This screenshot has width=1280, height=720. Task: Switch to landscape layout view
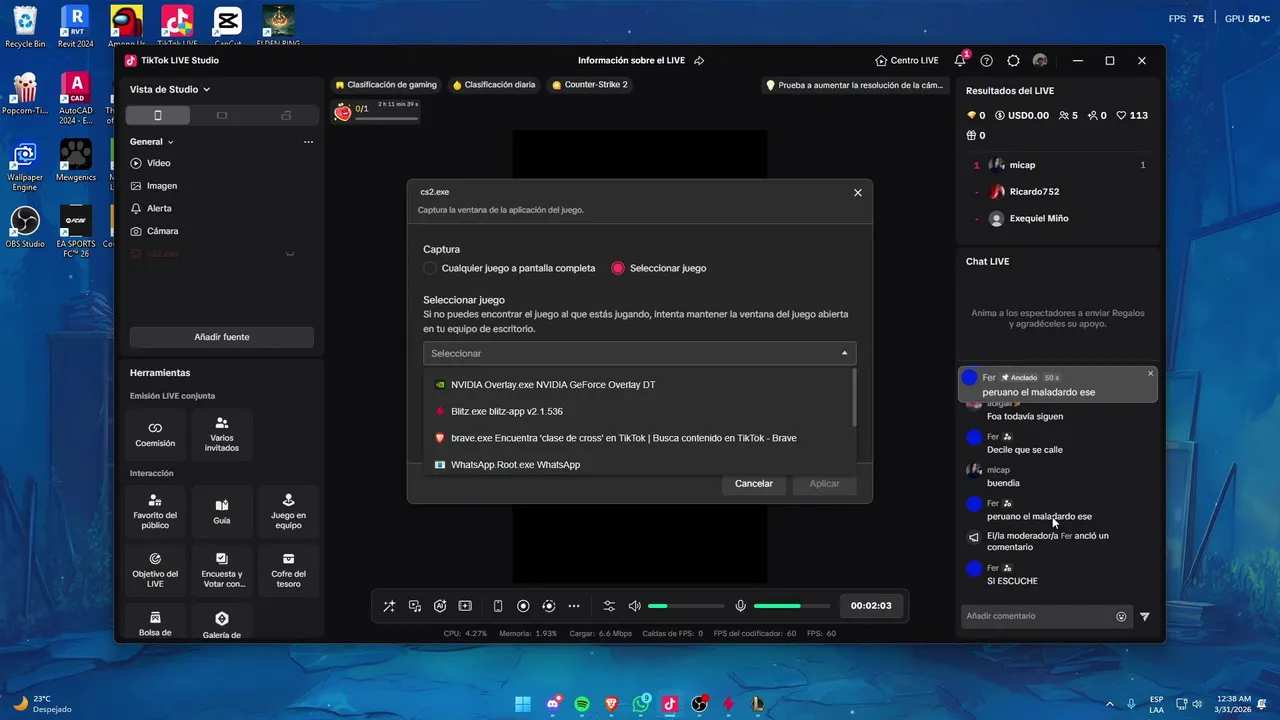222,115
